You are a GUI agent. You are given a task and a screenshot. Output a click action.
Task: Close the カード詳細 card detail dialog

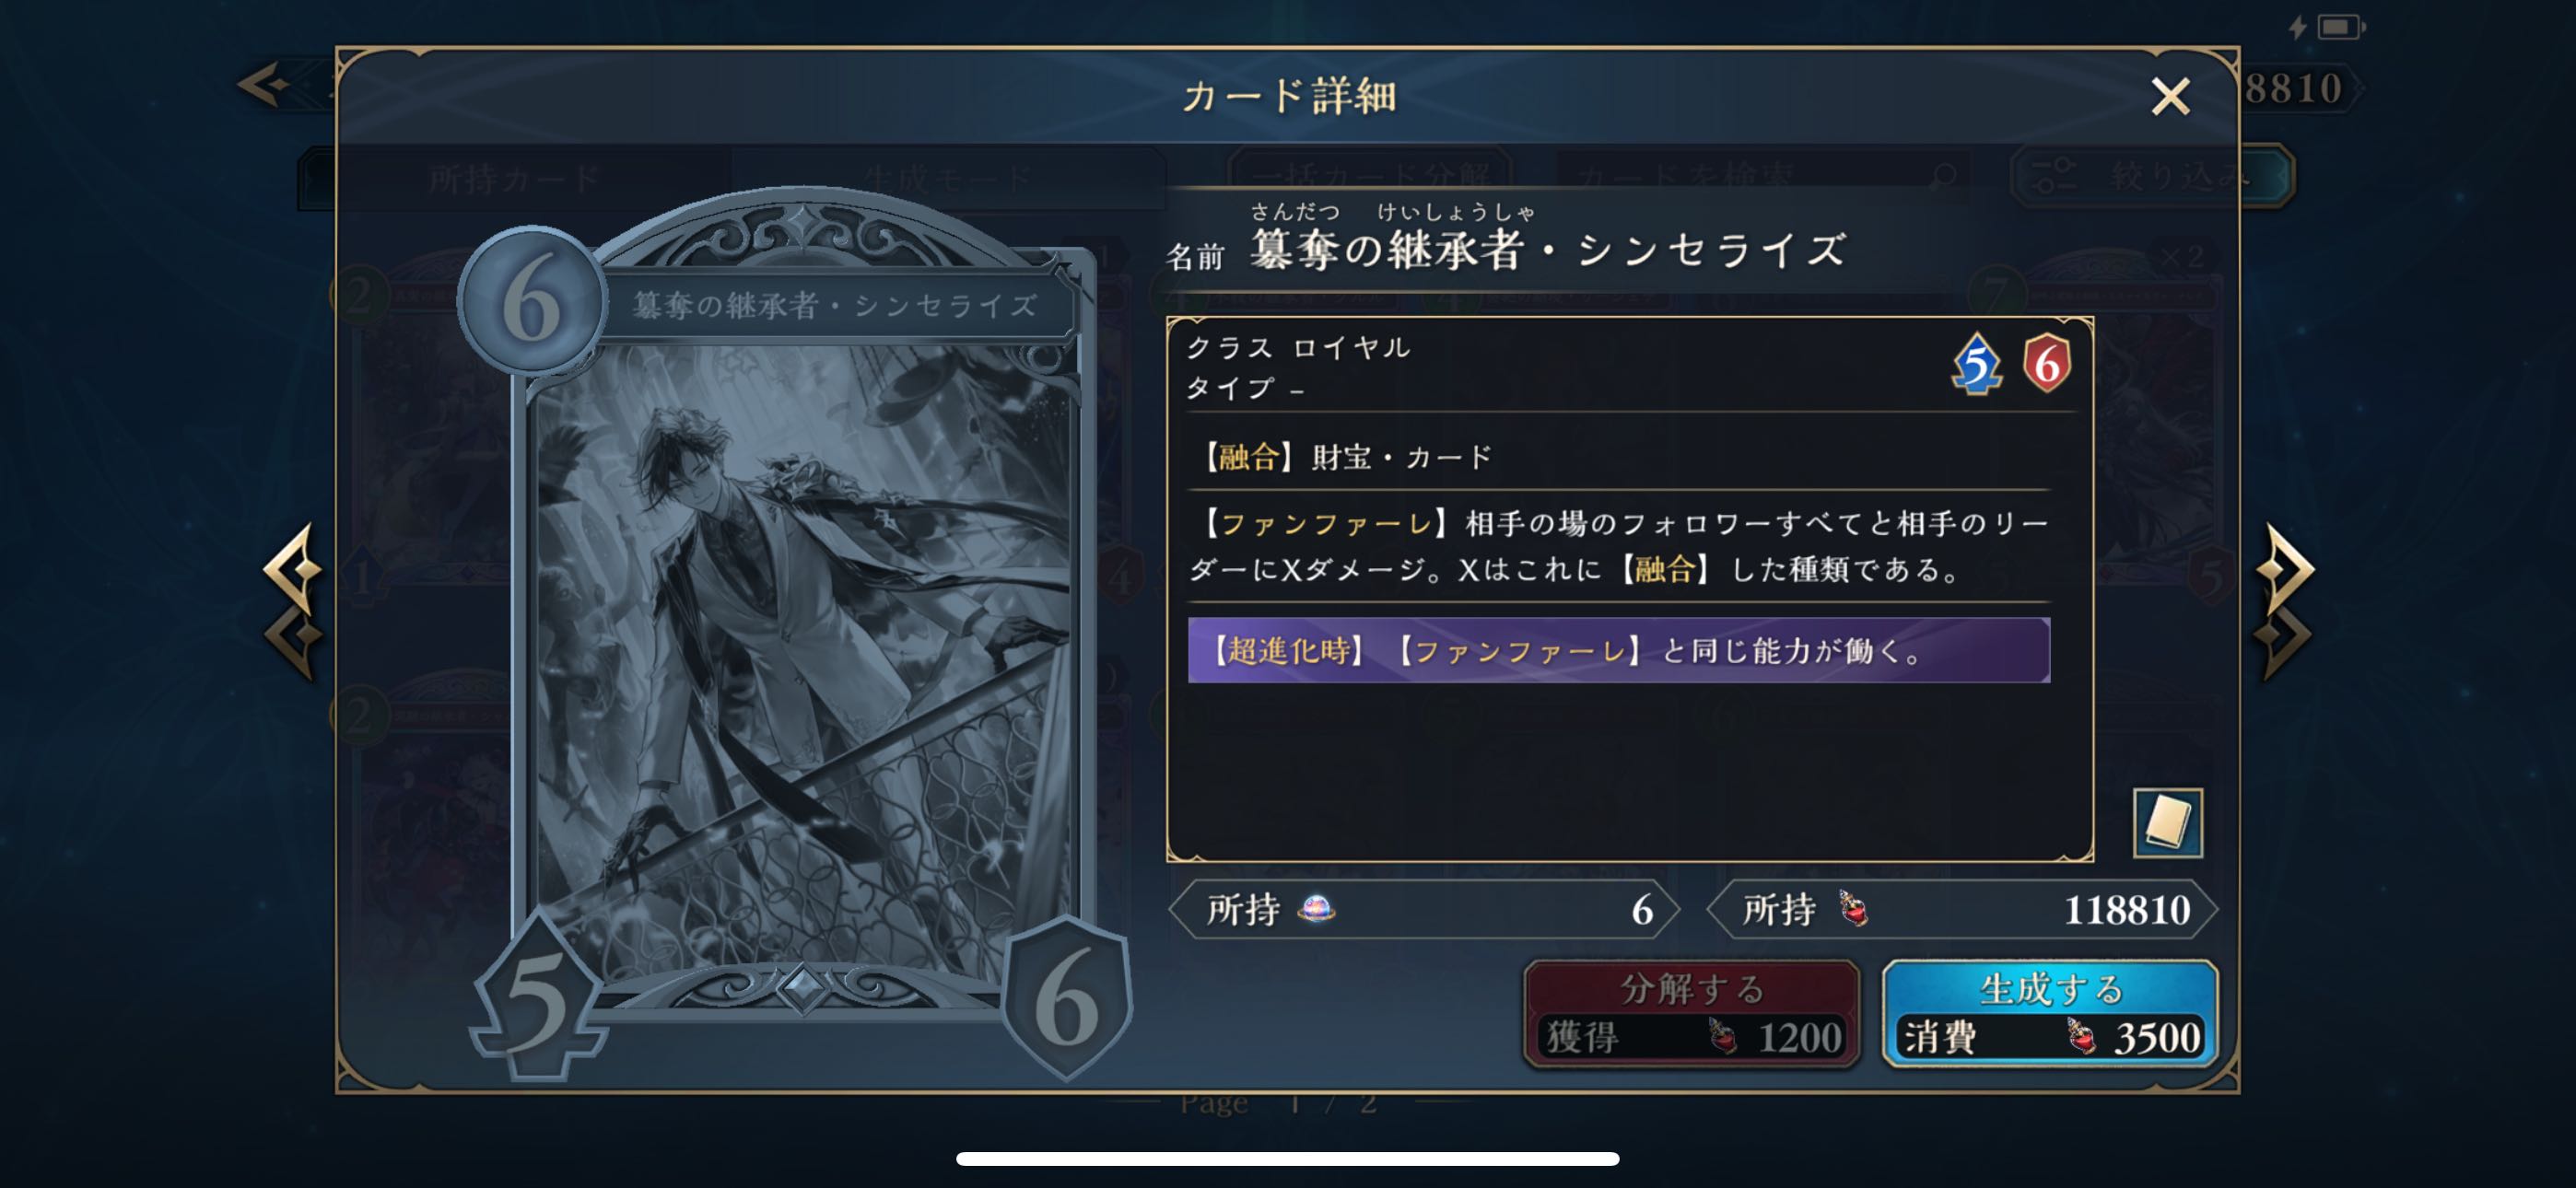pyautogui.click(x=2169, y=97)
